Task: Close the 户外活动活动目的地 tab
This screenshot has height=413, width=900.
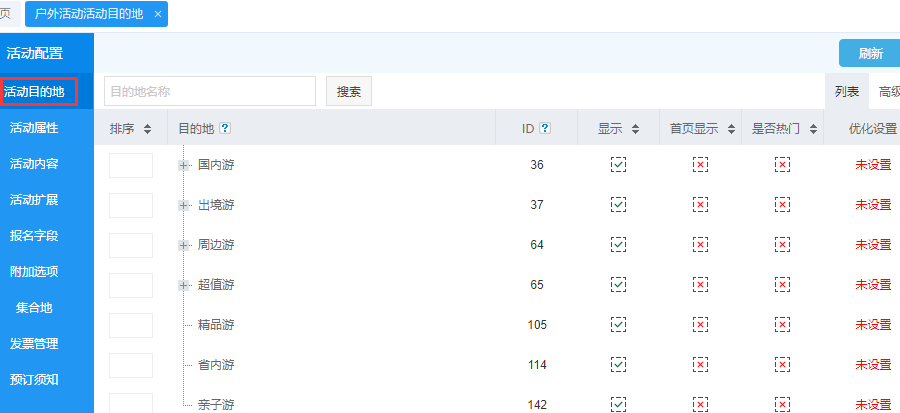Action: [158, 14]
